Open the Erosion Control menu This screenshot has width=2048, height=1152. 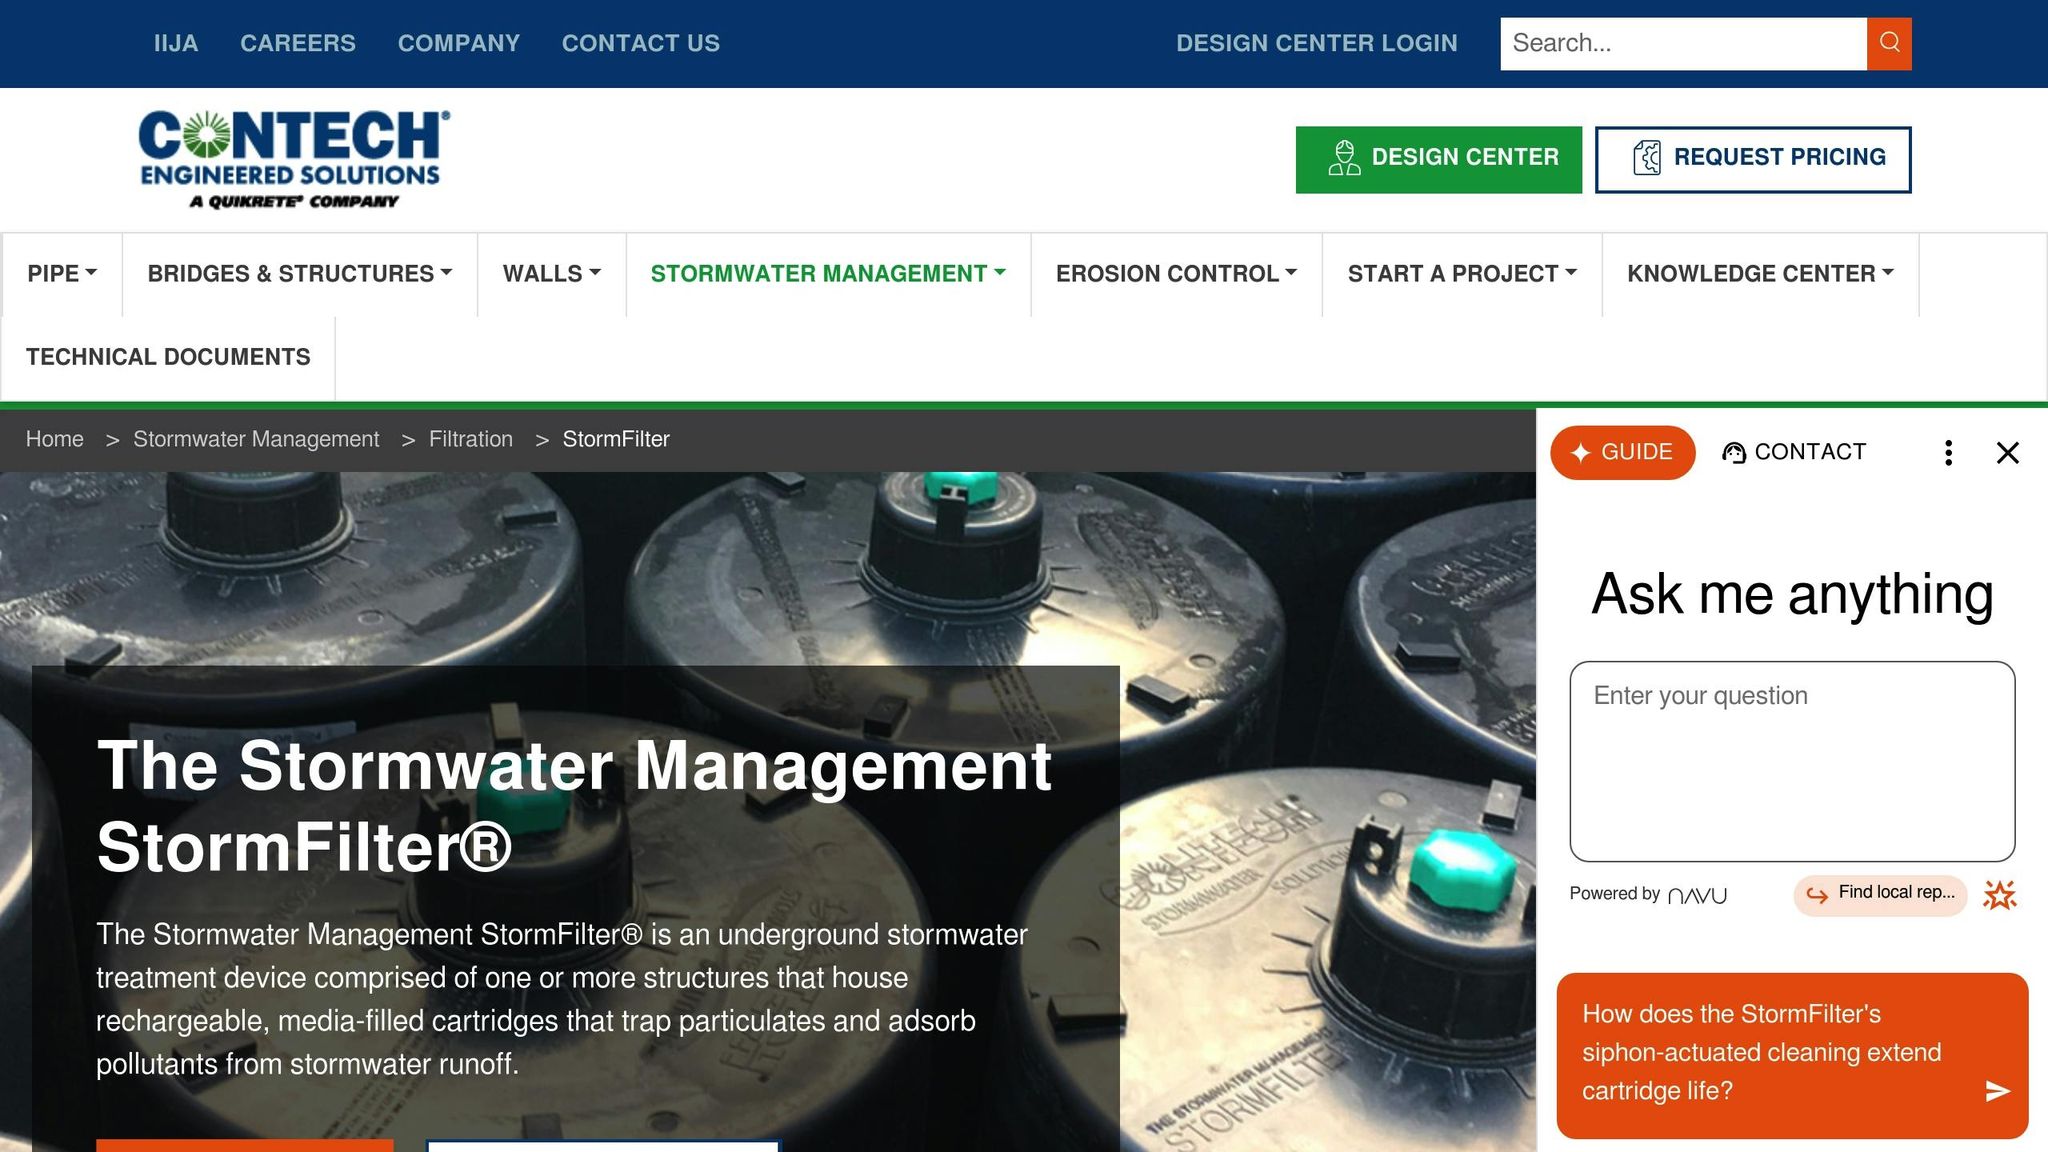[1176, 274]
